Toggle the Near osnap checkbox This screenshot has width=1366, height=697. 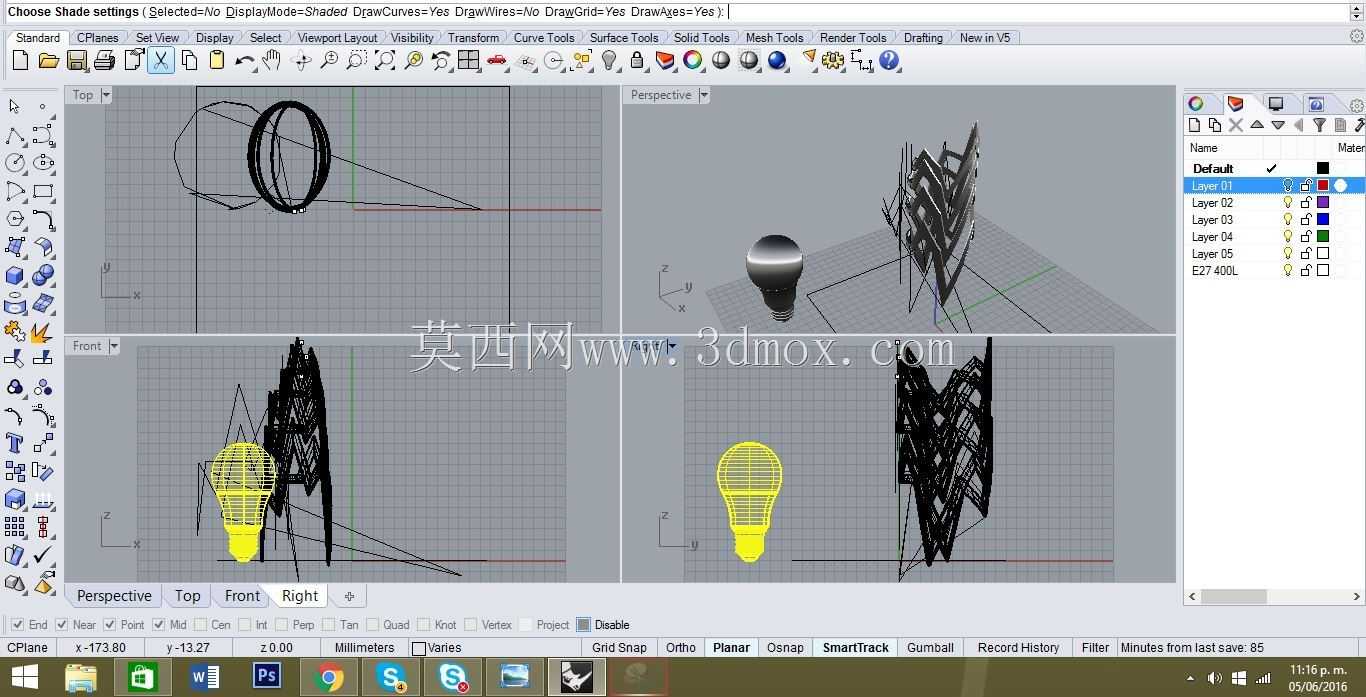[62, 625]
